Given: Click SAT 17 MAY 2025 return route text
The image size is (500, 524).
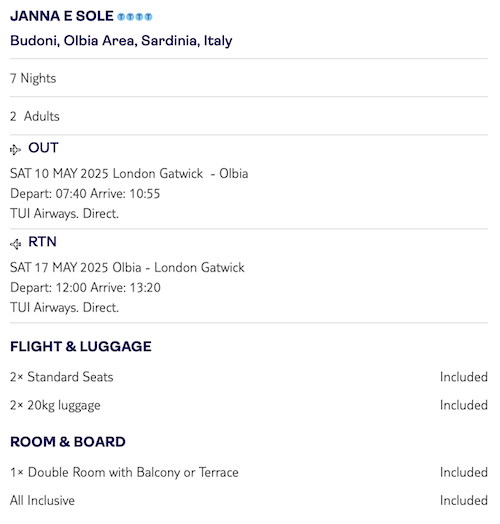Looking at the screenshot, I should [x=127, y=268].
